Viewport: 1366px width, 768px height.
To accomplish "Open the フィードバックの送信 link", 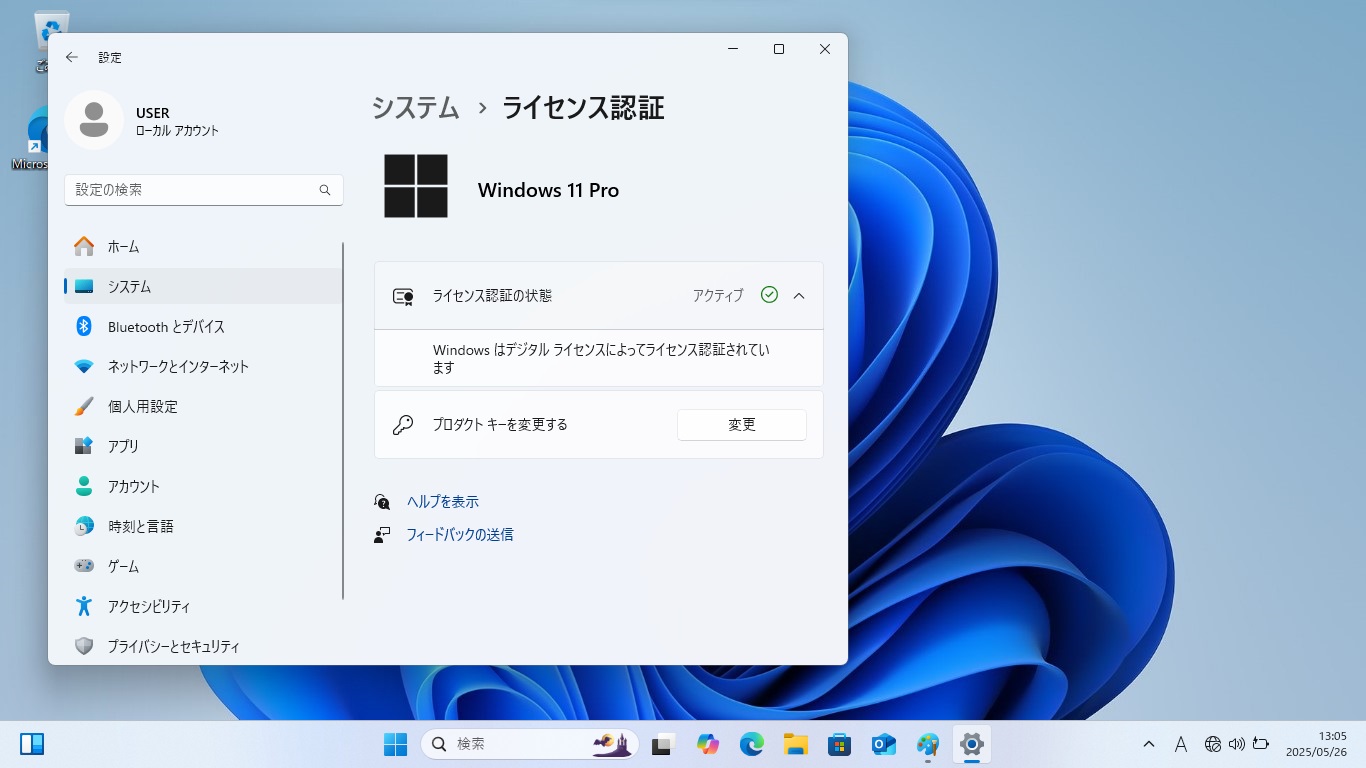I will point(460,535).
